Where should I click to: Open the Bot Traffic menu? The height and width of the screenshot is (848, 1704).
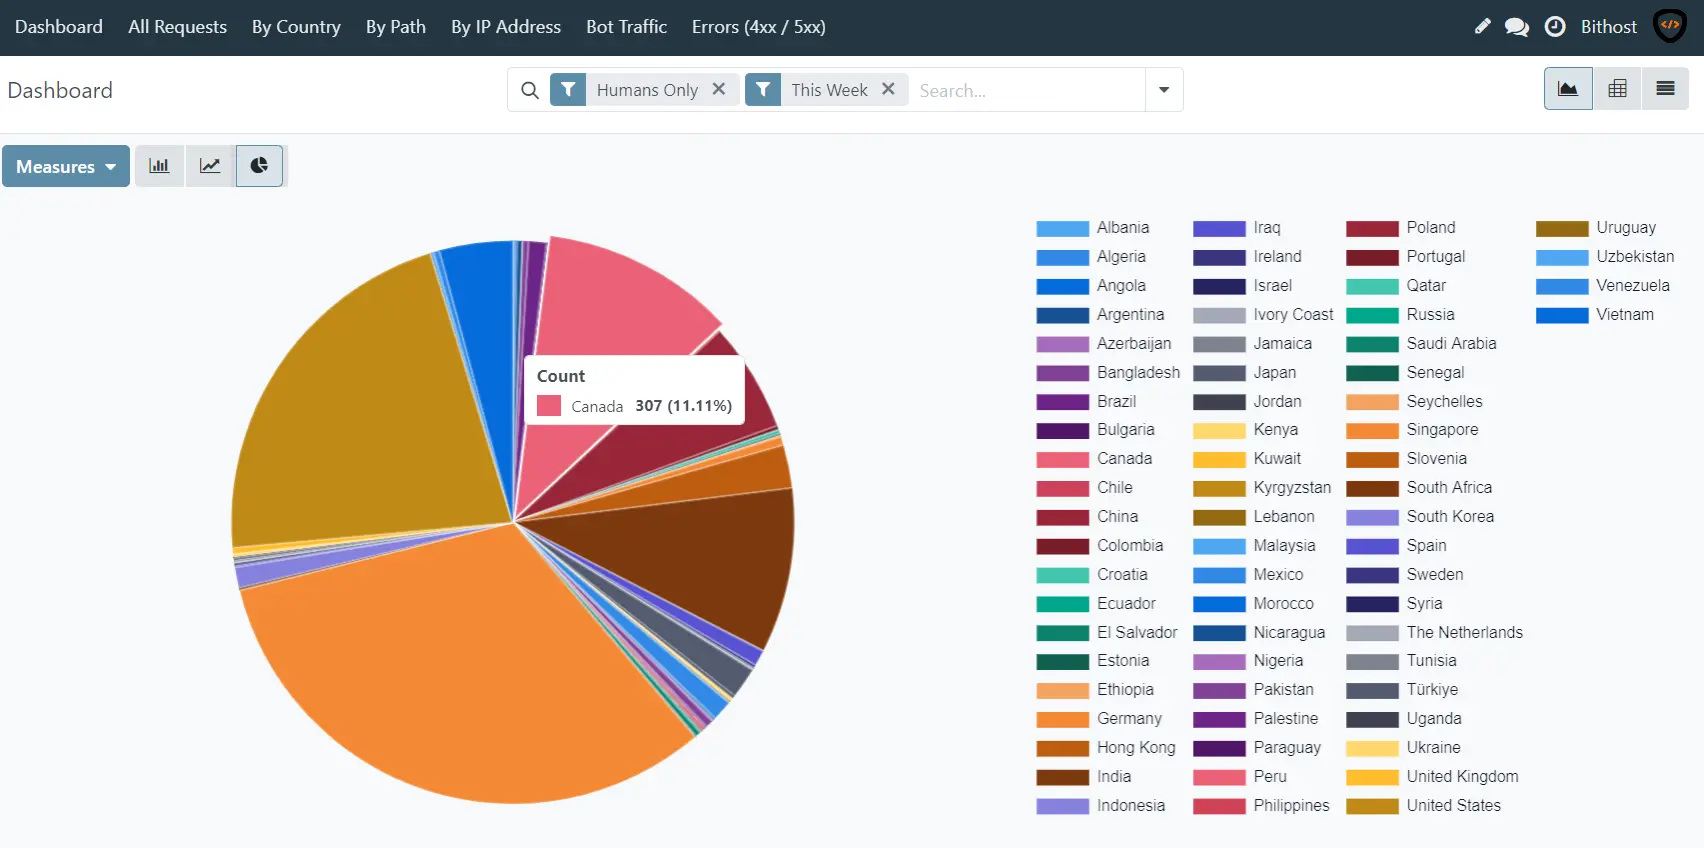coord(626,27)
